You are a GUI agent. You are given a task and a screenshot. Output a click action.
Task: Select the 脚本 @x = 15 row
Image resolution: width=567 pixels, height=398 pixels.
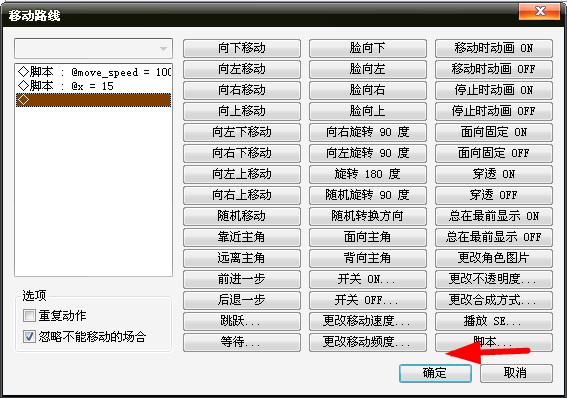tap(93, 86)
